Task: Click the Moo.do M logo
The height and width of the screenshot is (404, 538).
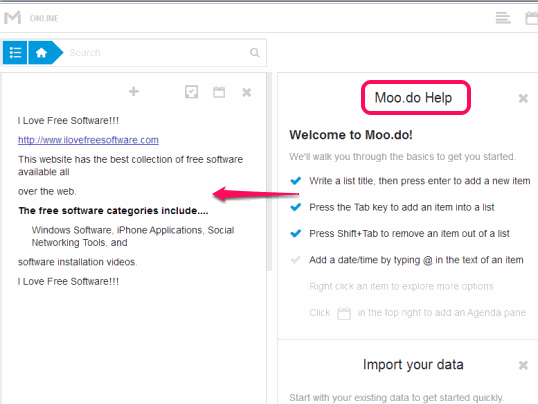Action: 12,18
